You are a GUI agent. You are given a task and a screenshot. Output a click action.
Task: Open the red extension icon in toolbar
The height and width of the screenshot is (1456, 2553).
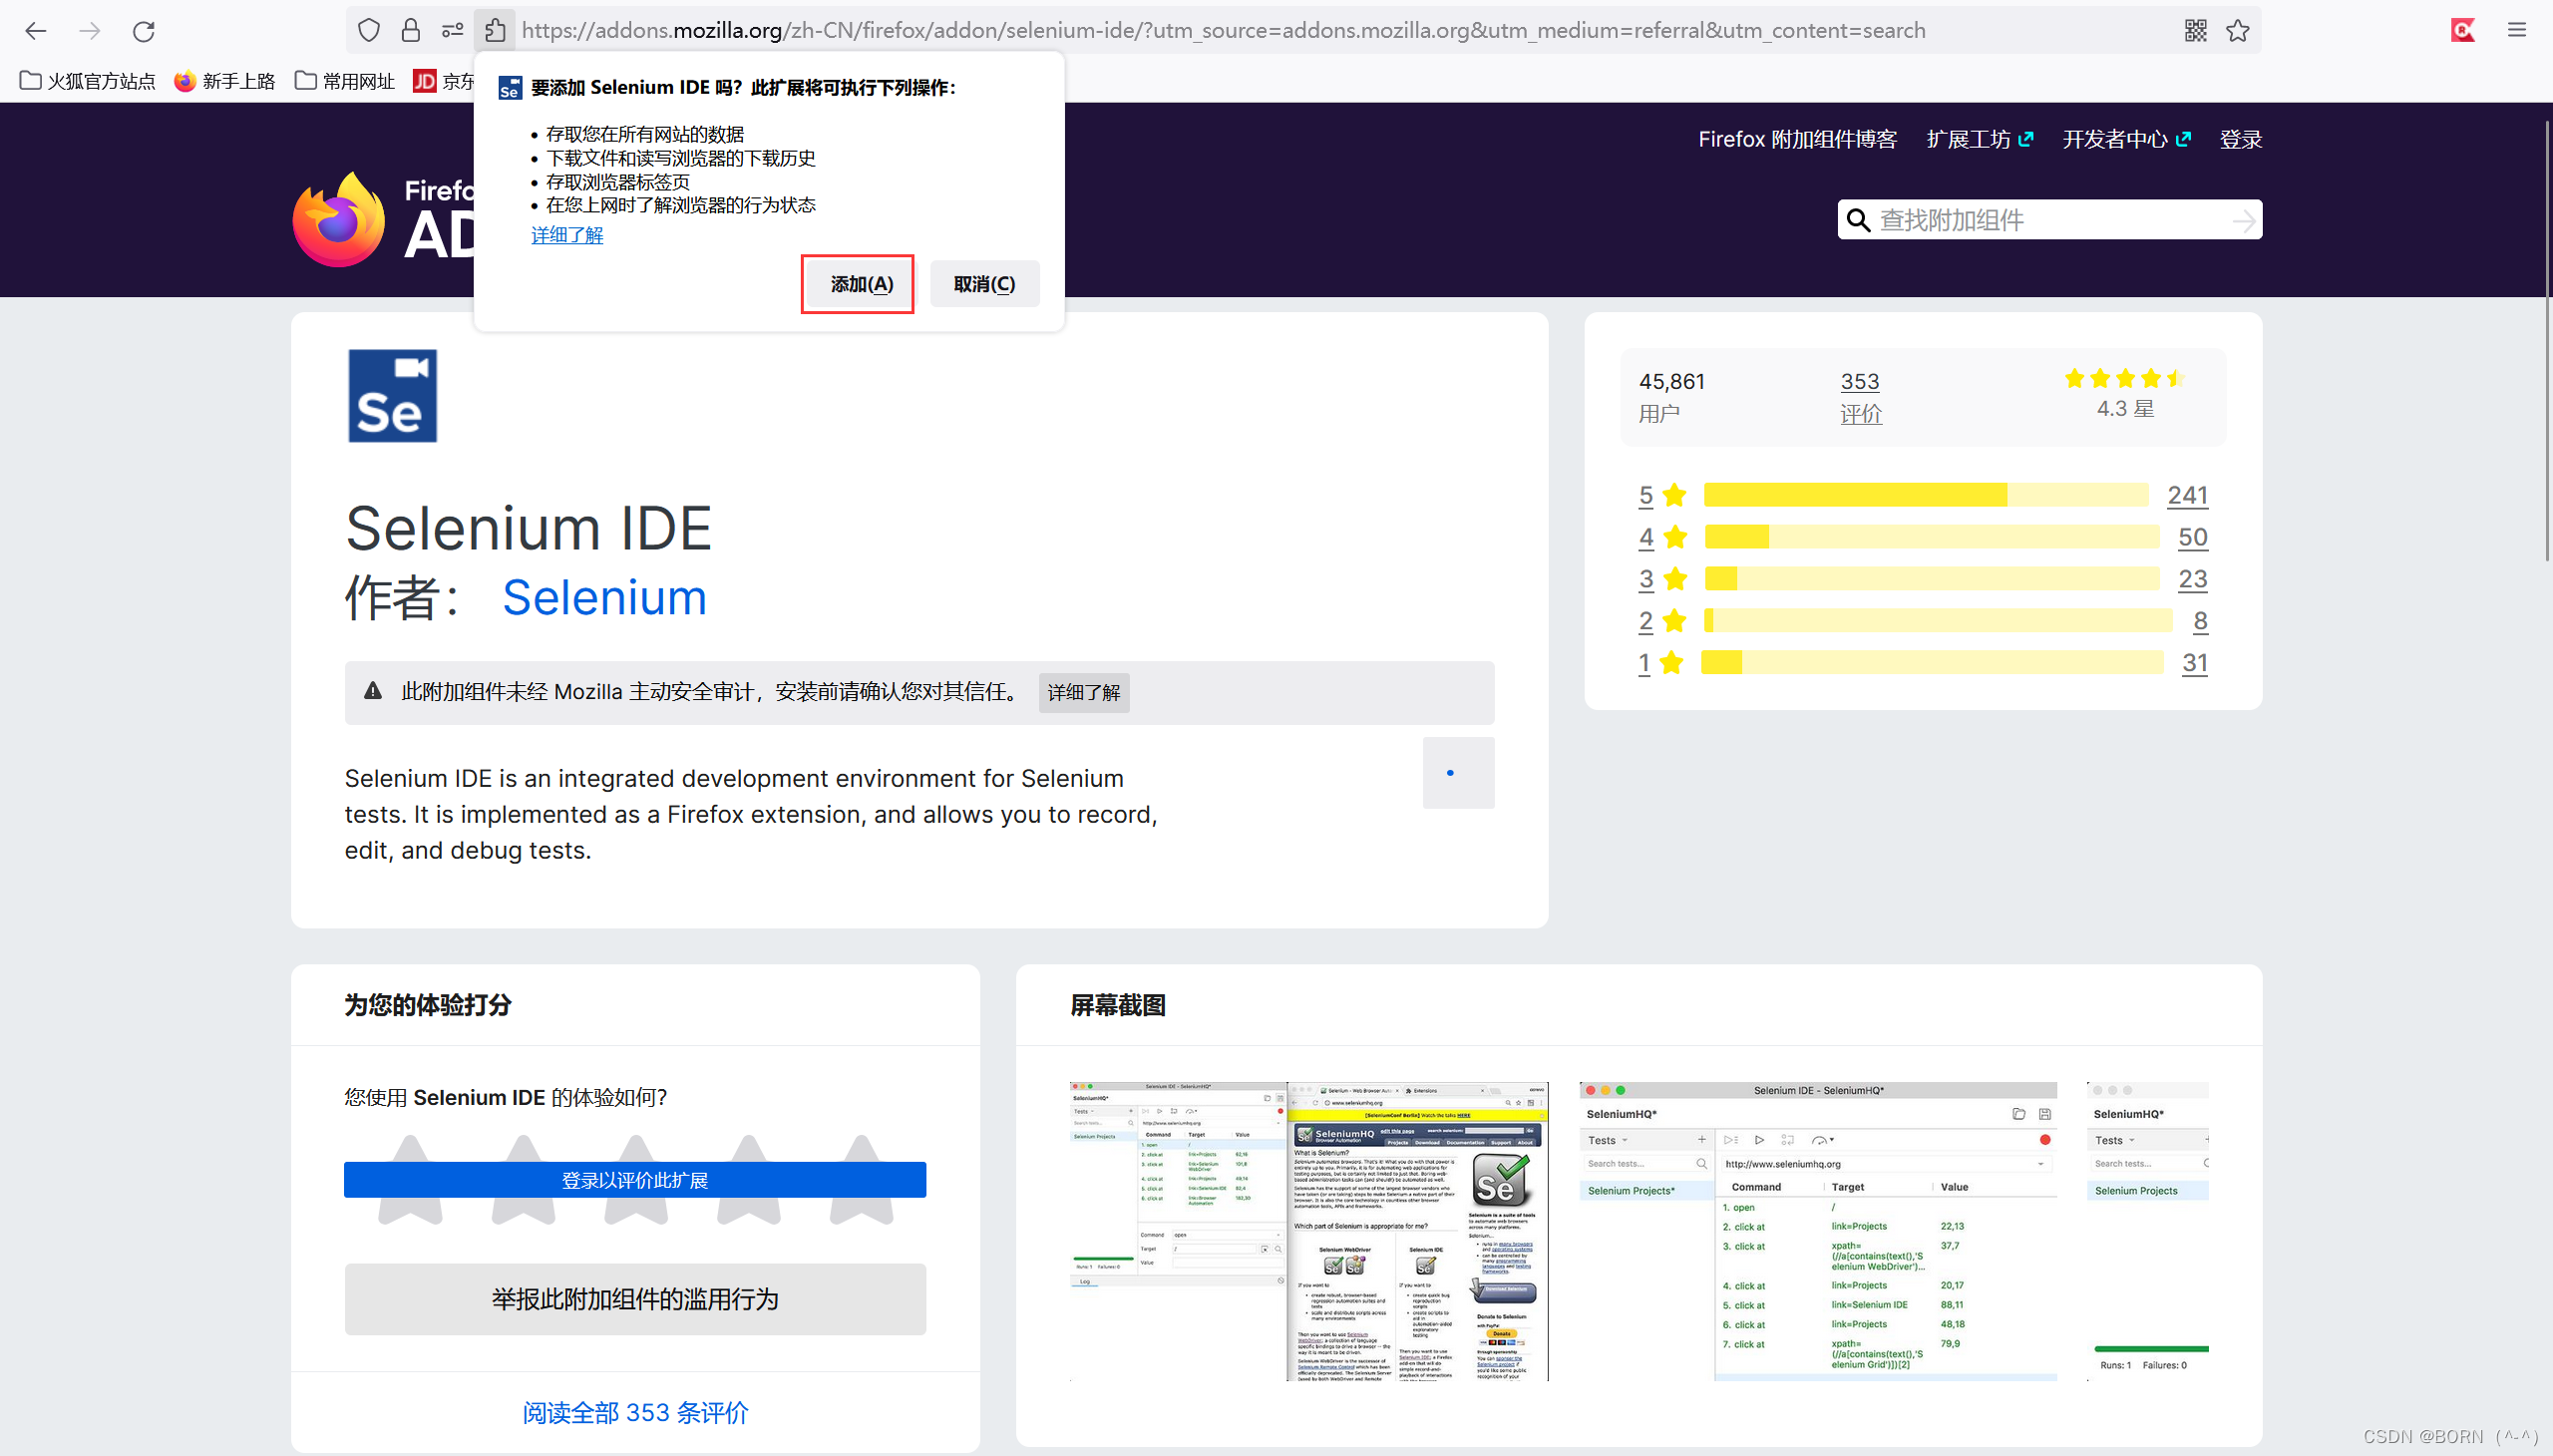(2463, 31)
